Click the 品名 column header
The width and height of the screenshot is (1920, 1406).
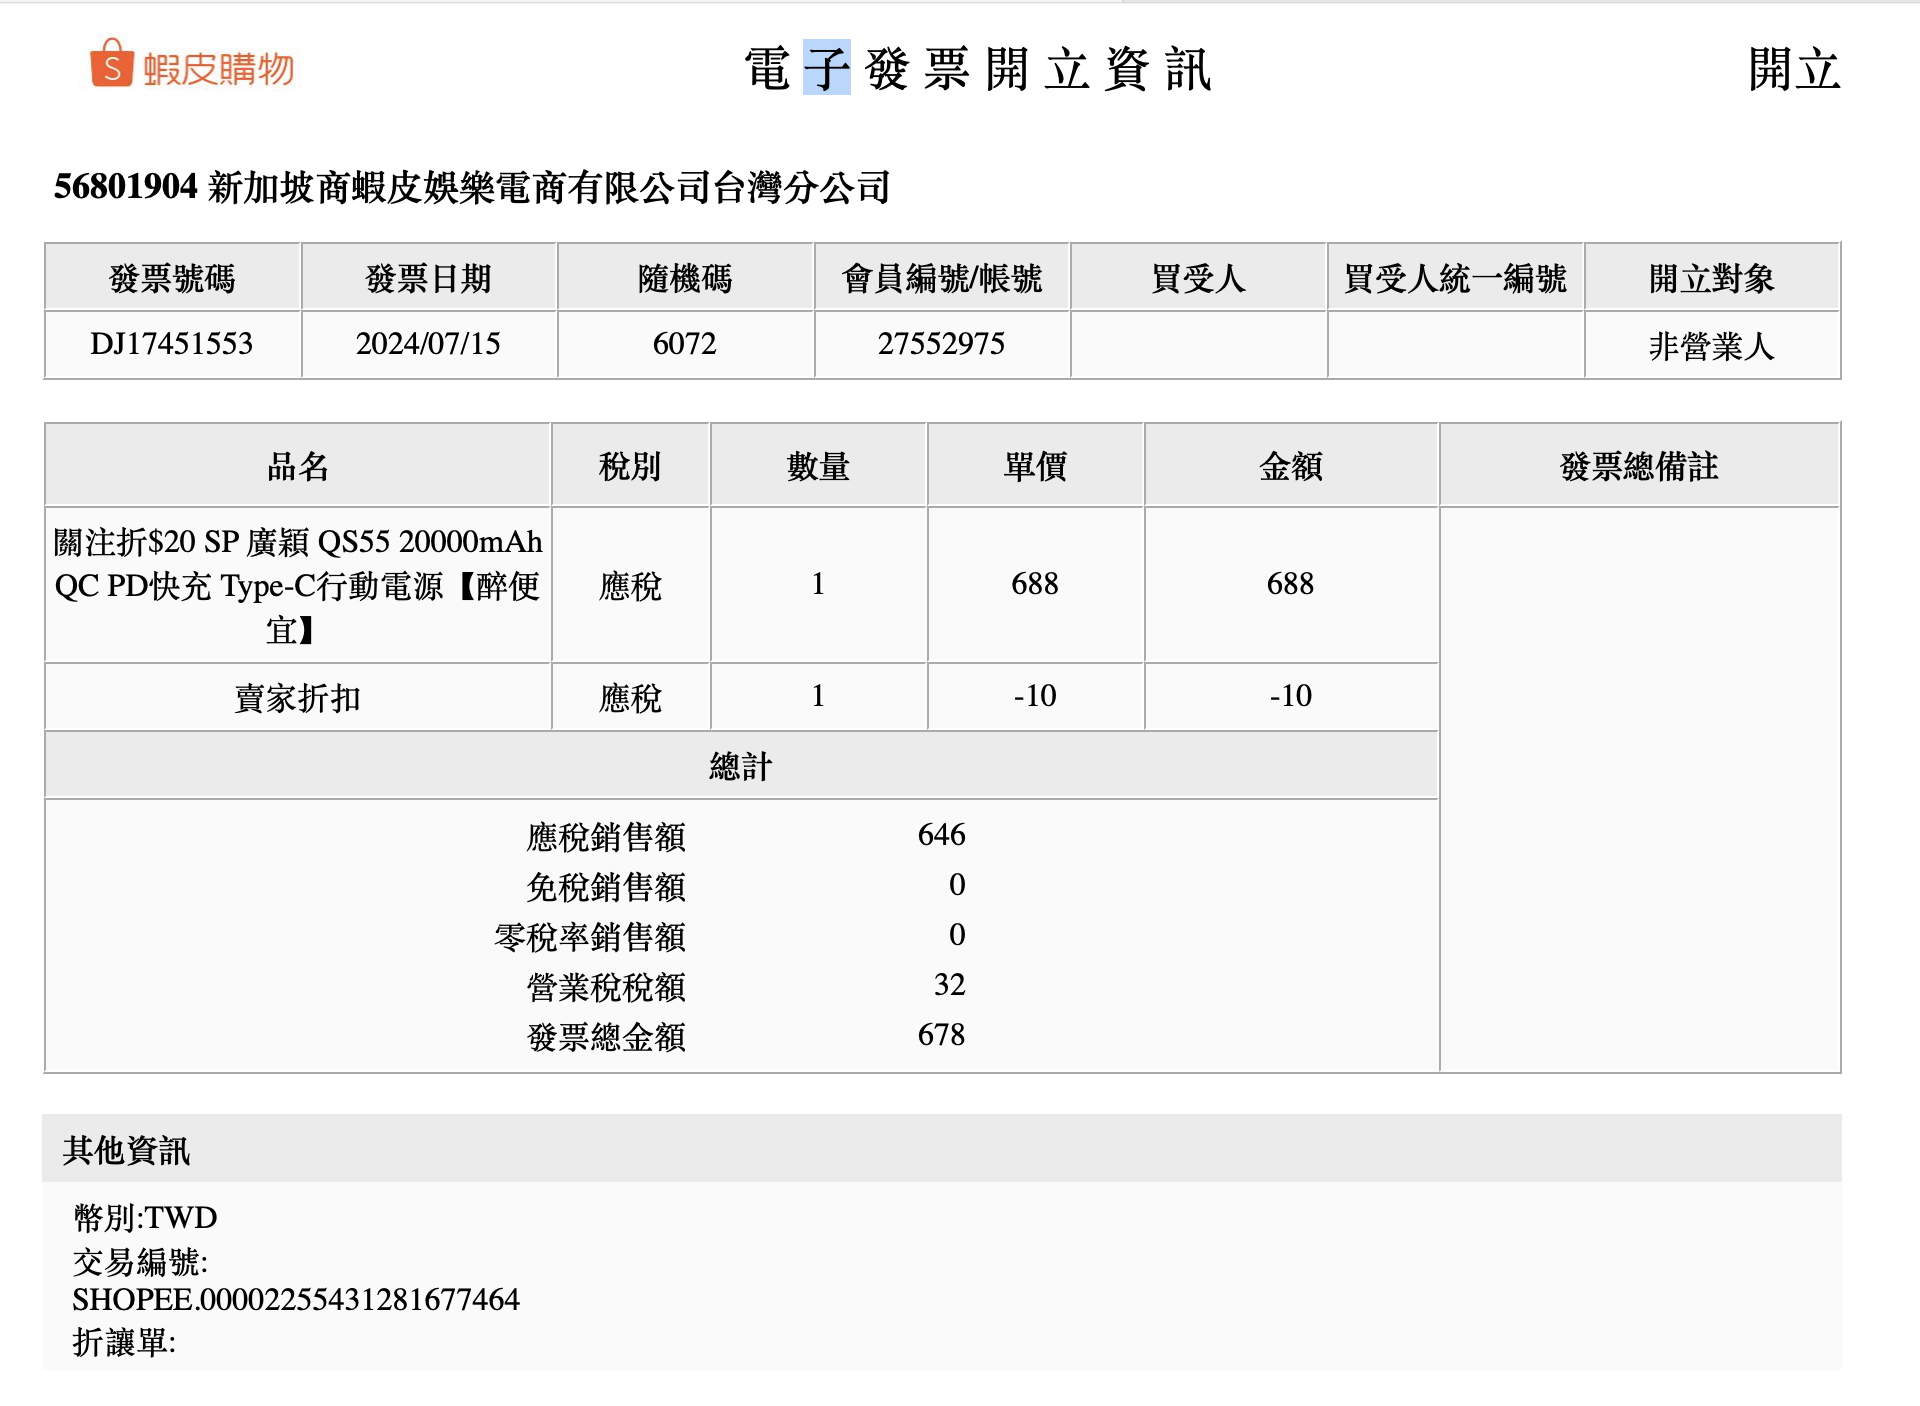pos(298,466)
